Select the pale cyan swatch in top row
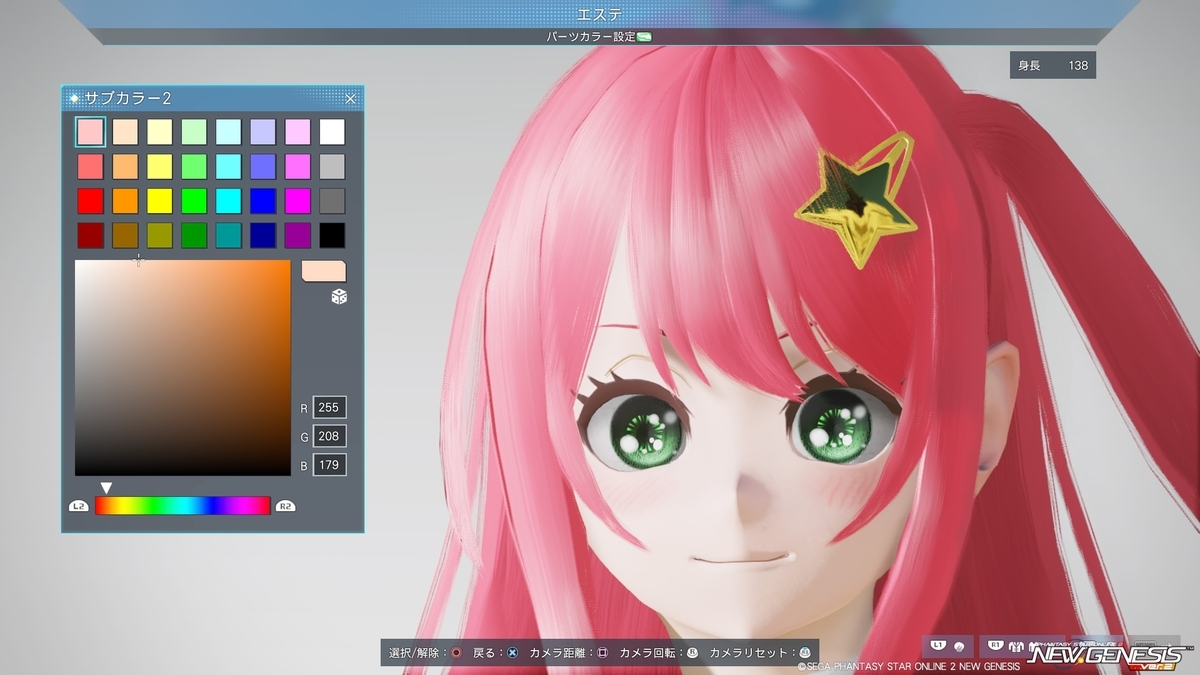The image size is (1200, 675). pos(229,131)
